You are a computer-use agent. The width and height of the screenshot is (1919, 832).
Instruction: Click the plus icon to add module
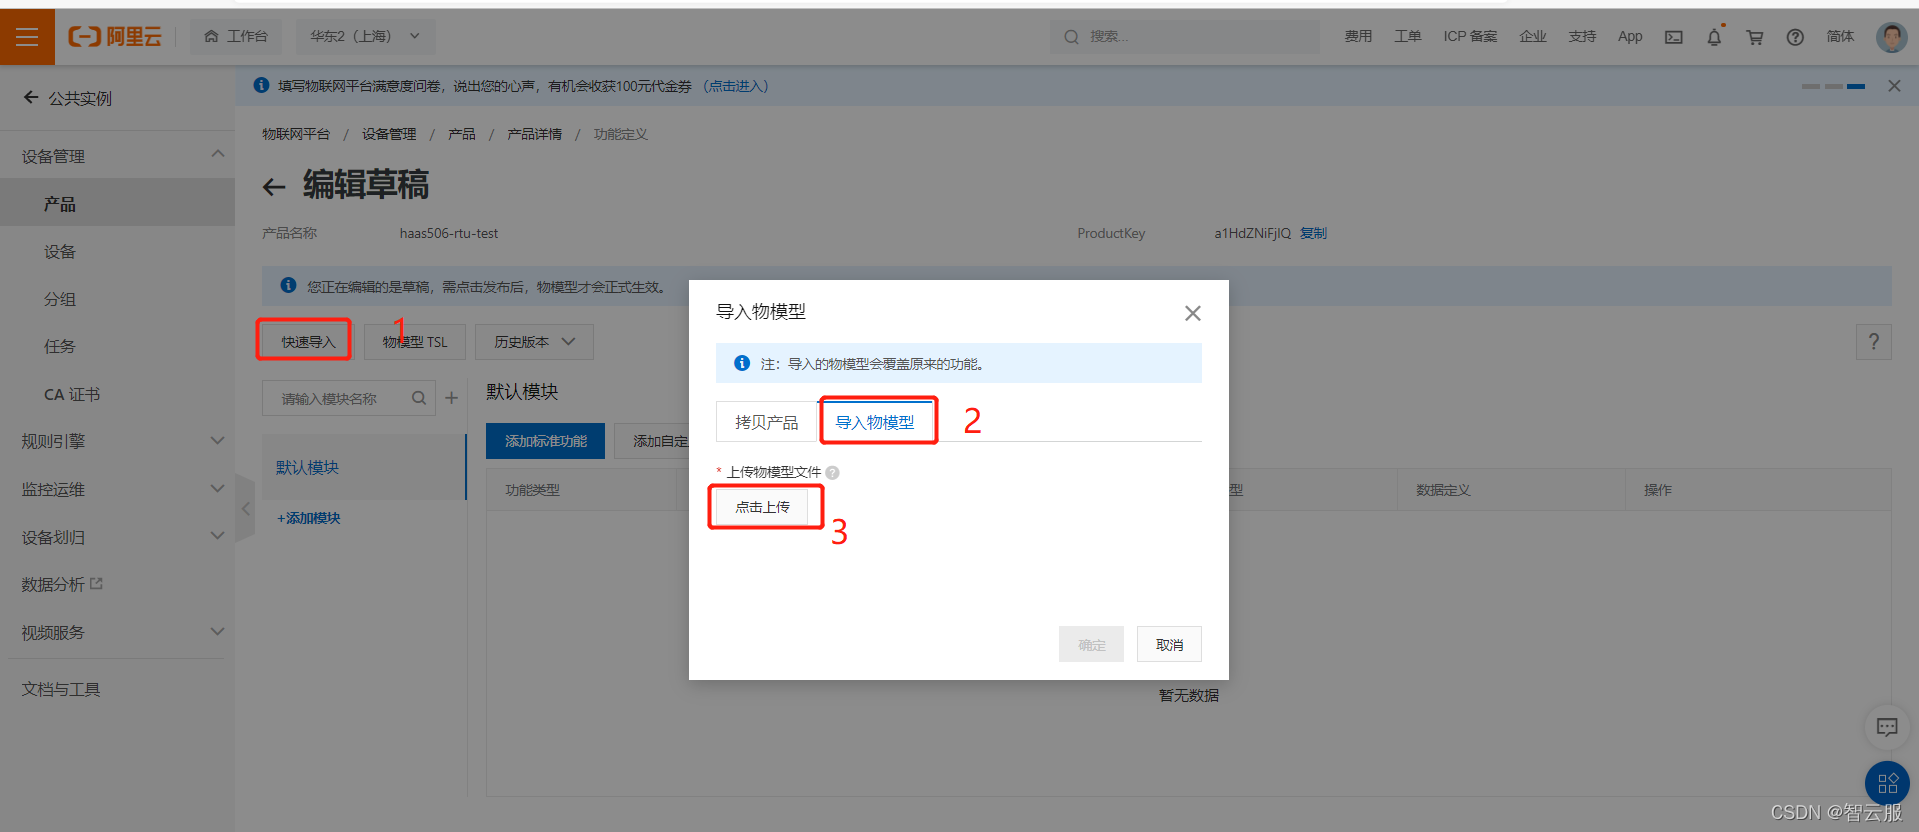(x=452, y=398)
